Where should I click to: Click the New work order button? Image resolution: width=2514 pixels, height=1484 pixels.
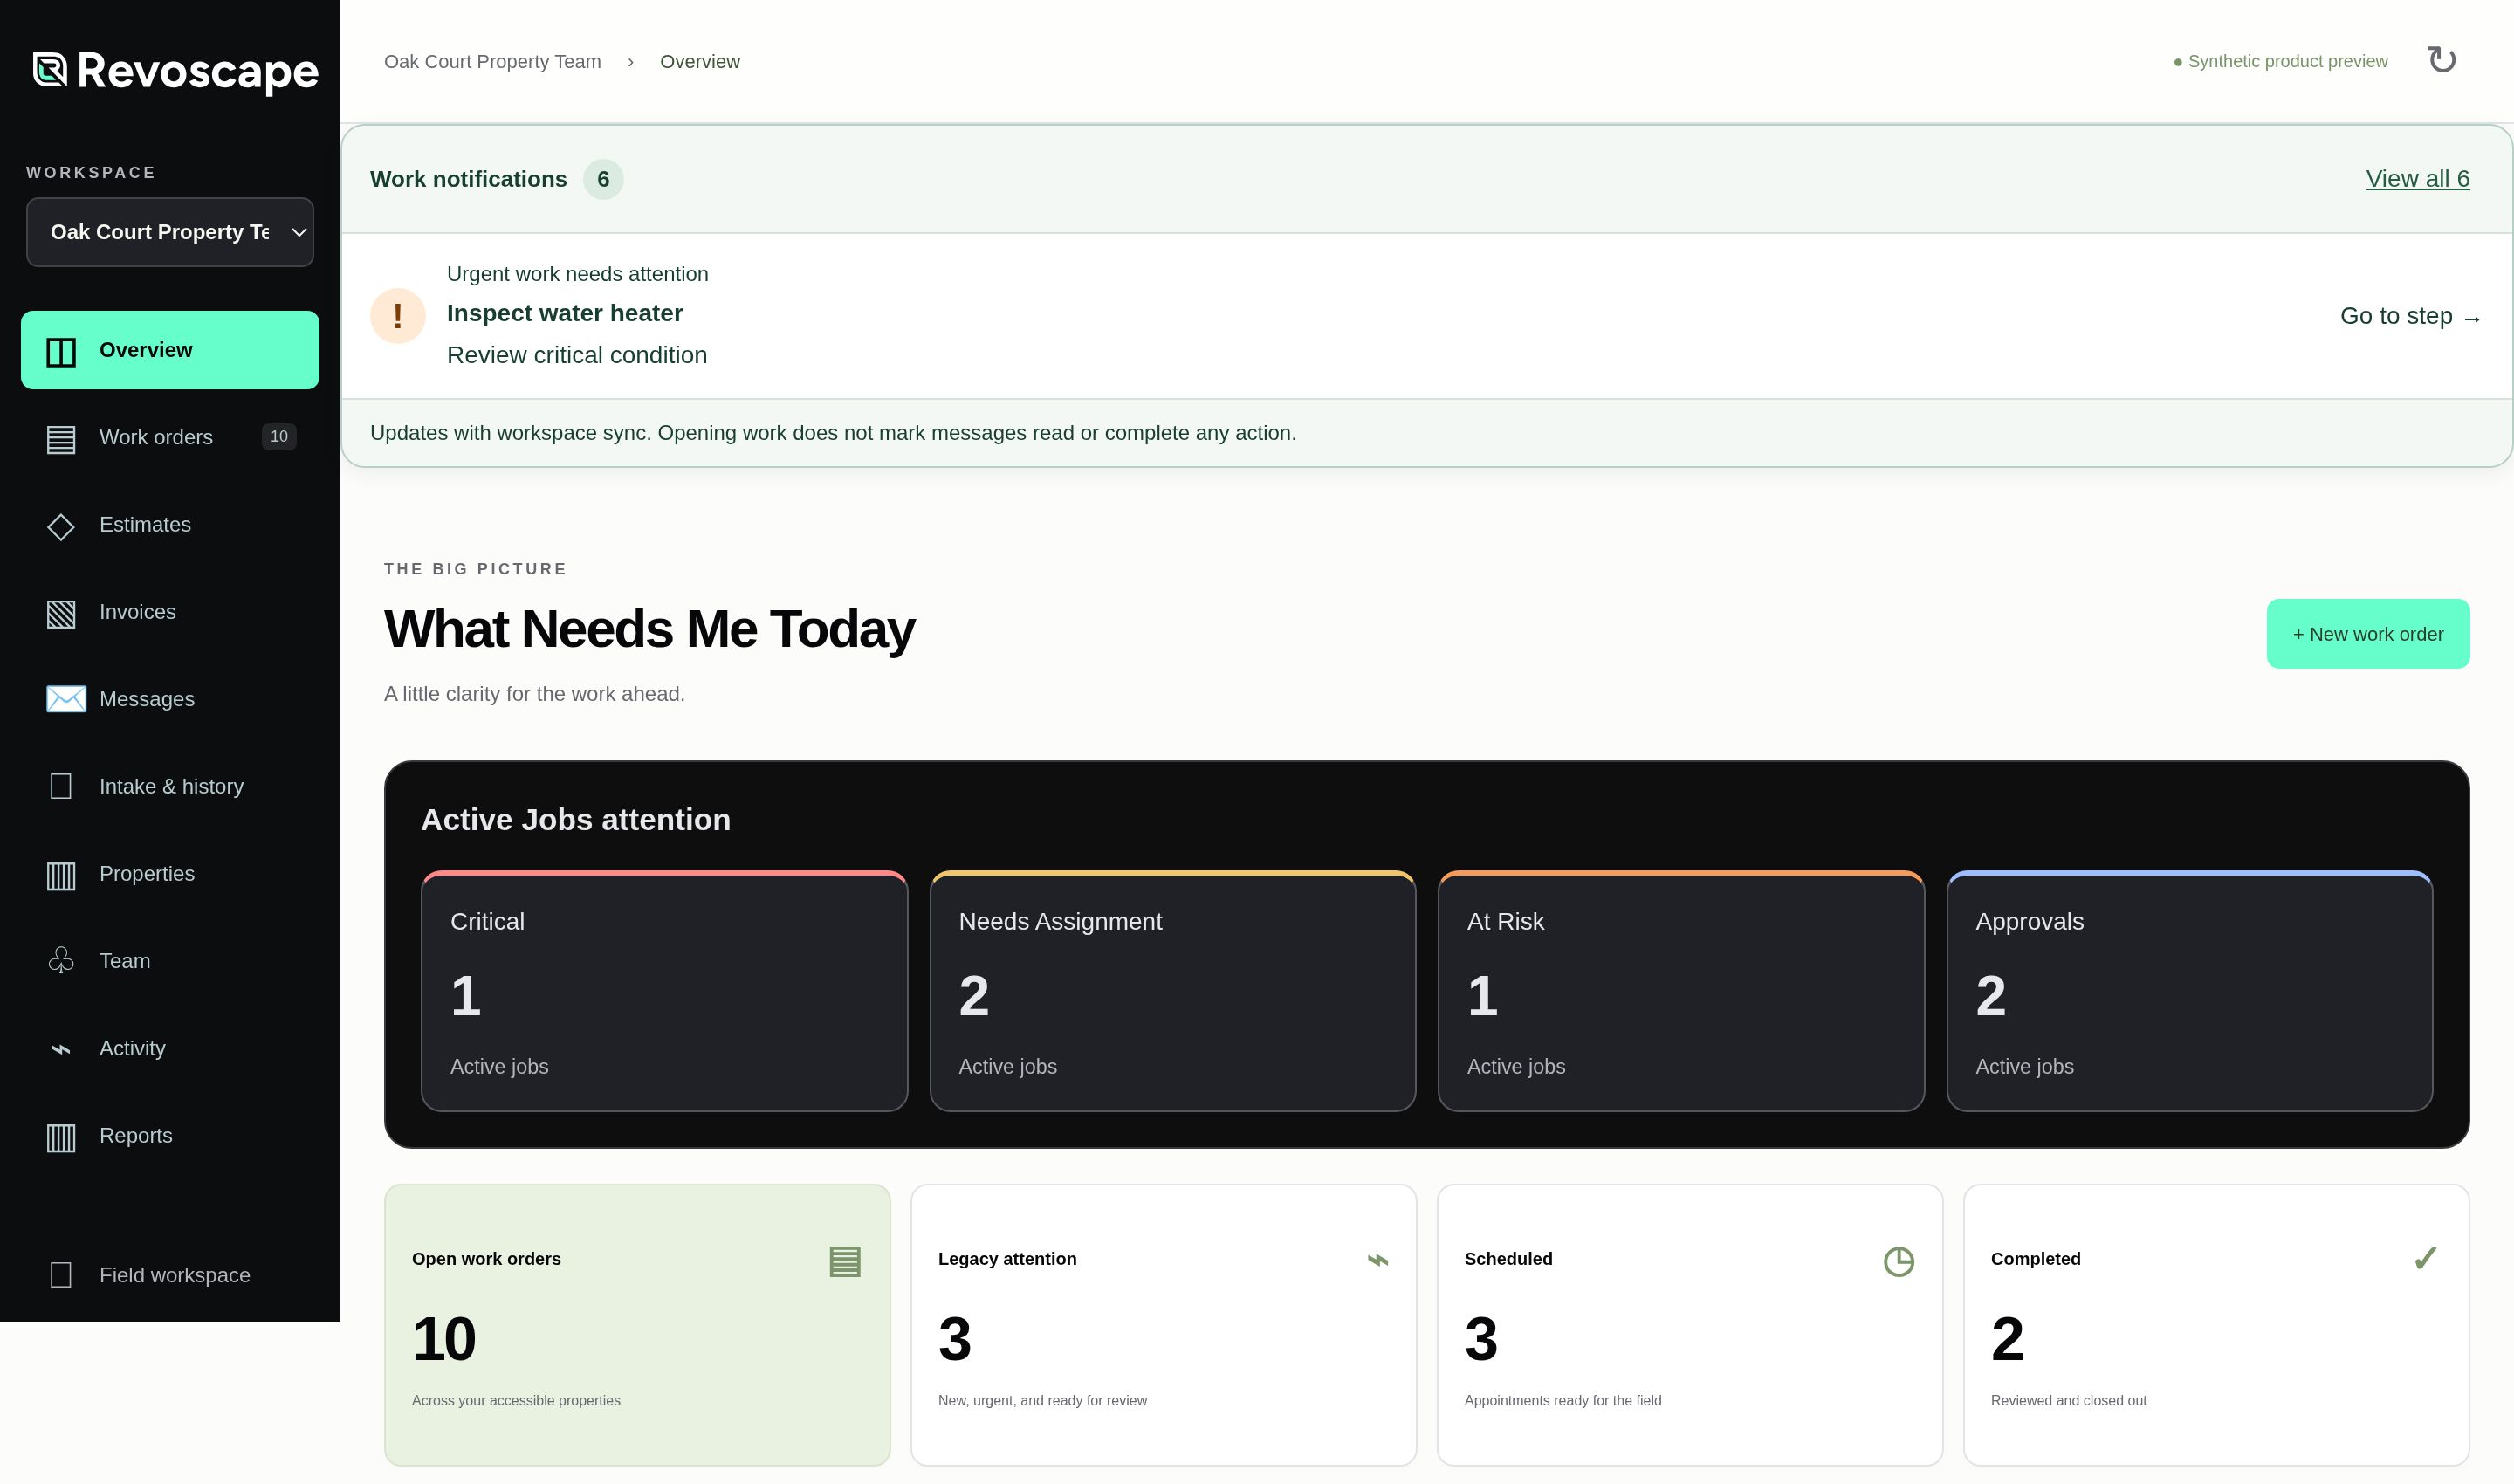2367,634
